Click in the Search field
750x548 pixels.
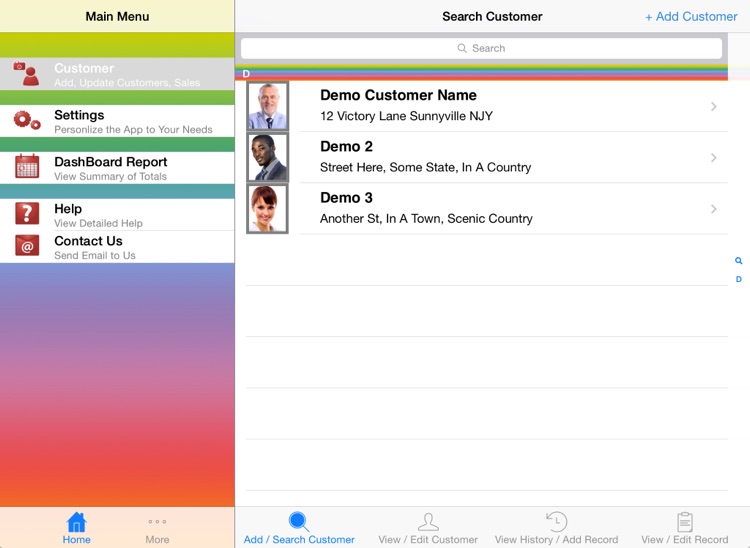tap(481, 48)
